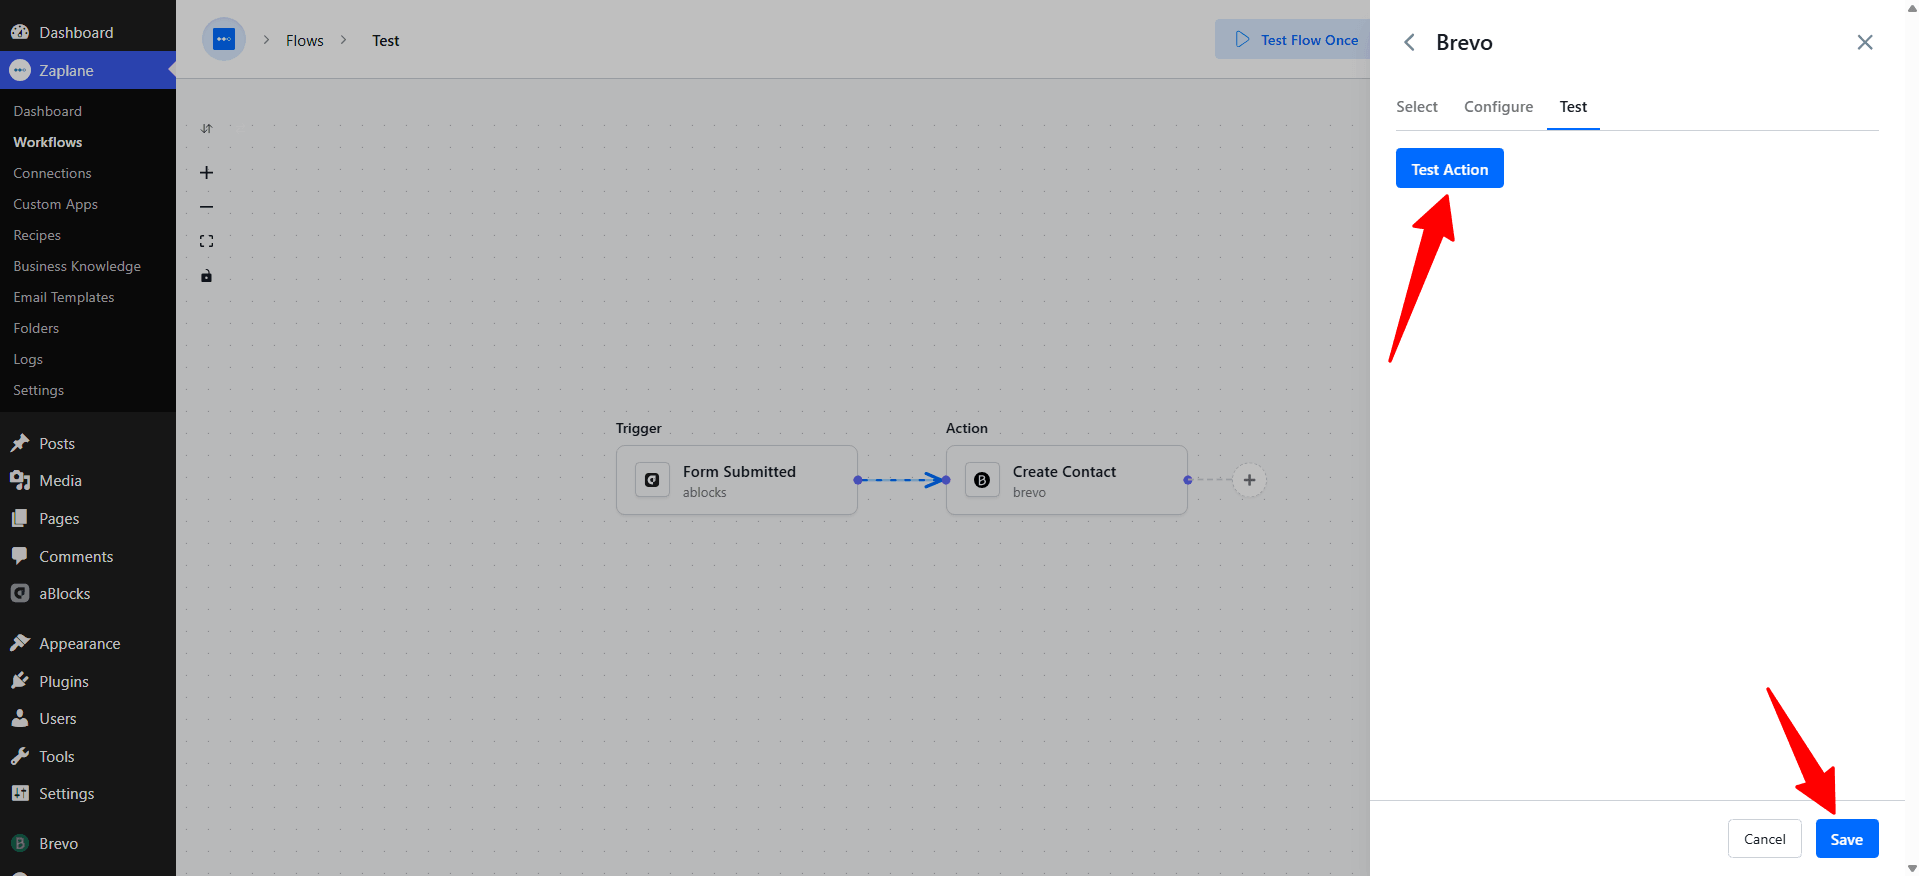
Task: Click the Posts menu label
Action: coord(57,443)
